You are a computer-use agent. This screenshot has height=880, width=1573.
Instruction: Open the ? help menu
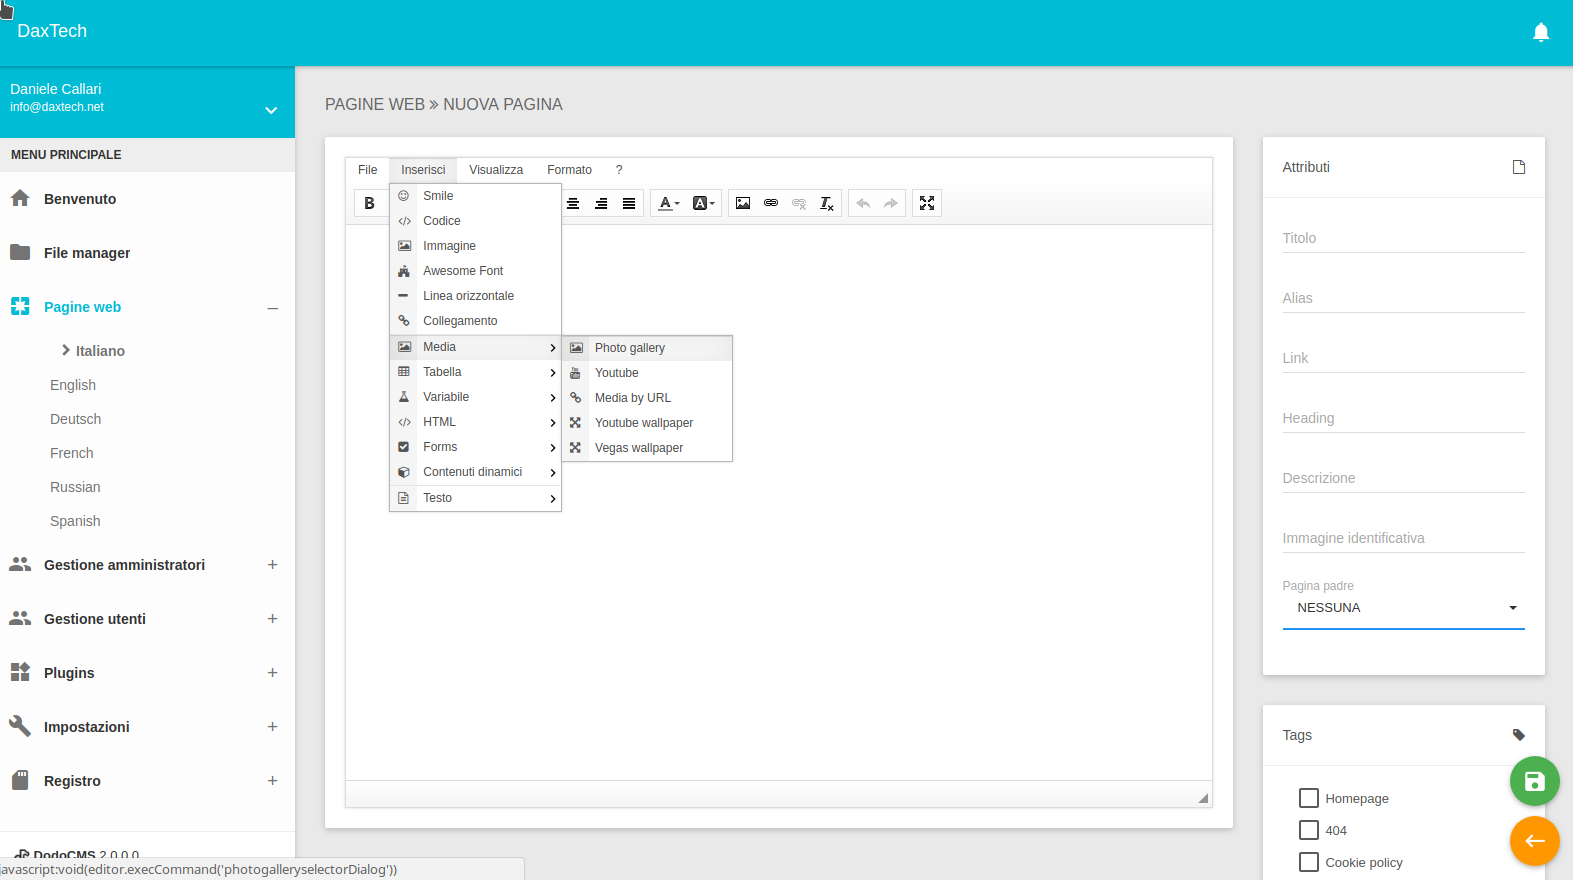[x=619, y=170]
